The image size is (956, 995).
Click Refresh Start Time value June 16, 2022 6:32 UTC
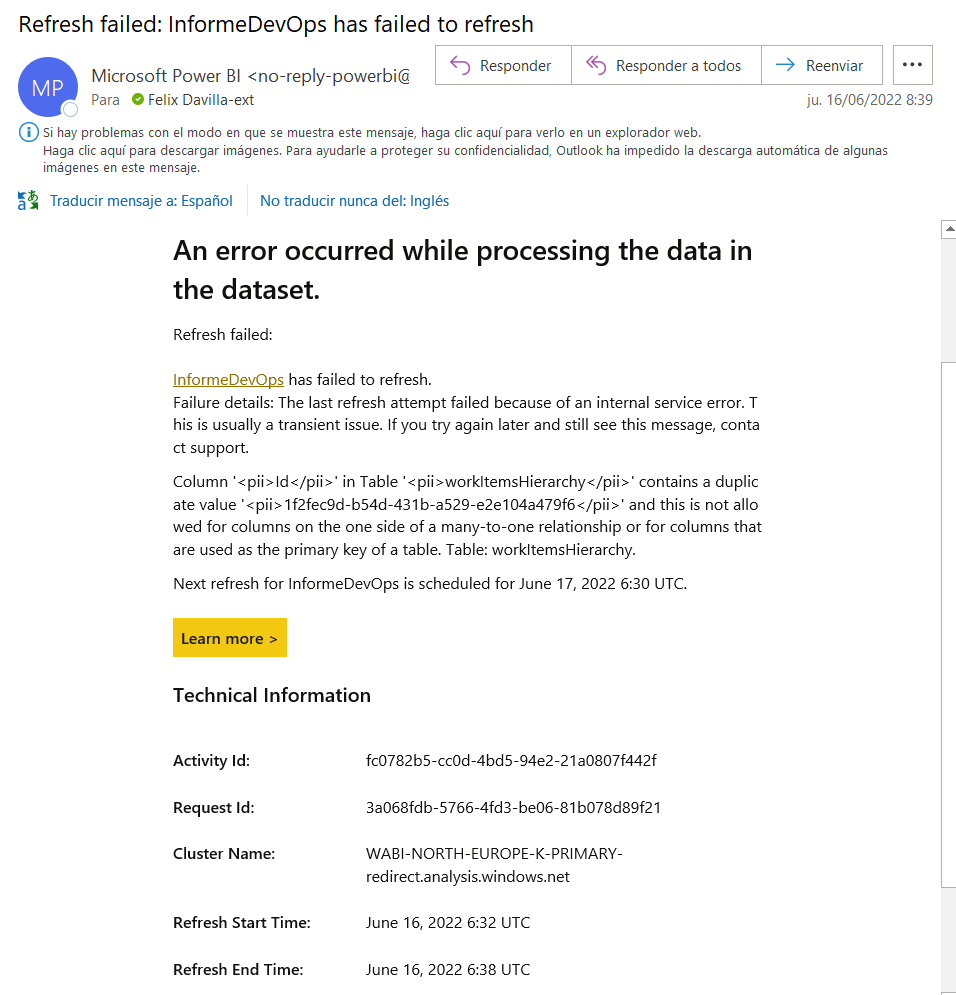pos(448,923)
